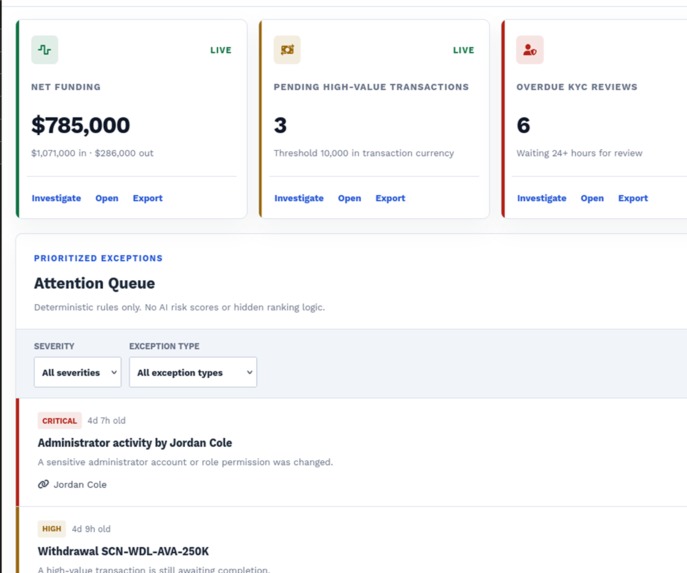Open Pending High-Value Transactions card
Viewport: 687px width, 573px height.
tap(349, 198)
